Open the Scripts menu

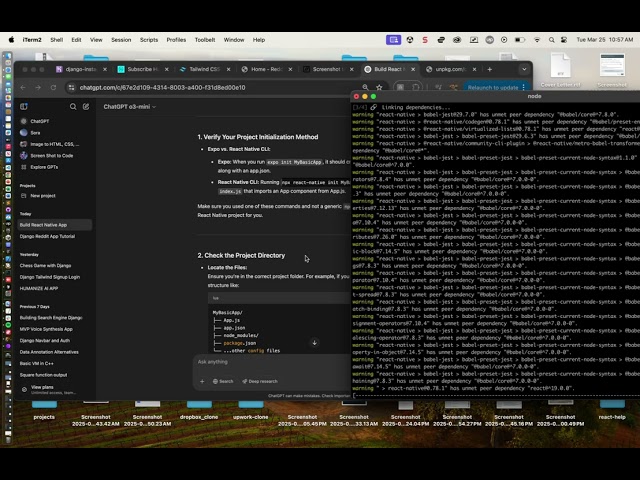[149, 40]
